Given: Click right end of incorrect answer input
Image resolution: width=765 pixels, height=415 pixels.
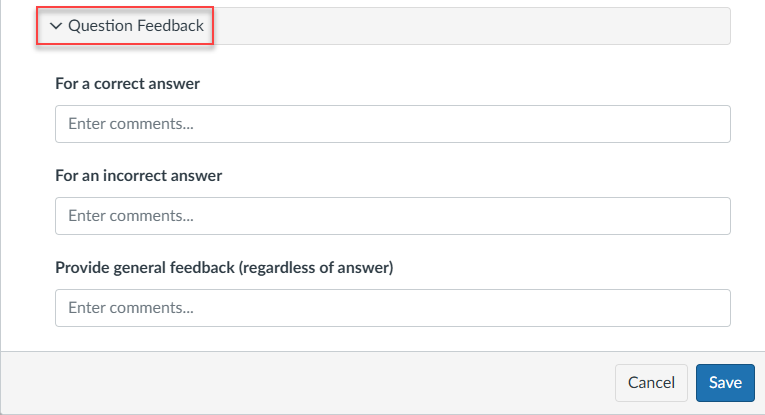Looking at the screenshot, I should (700, 216).
